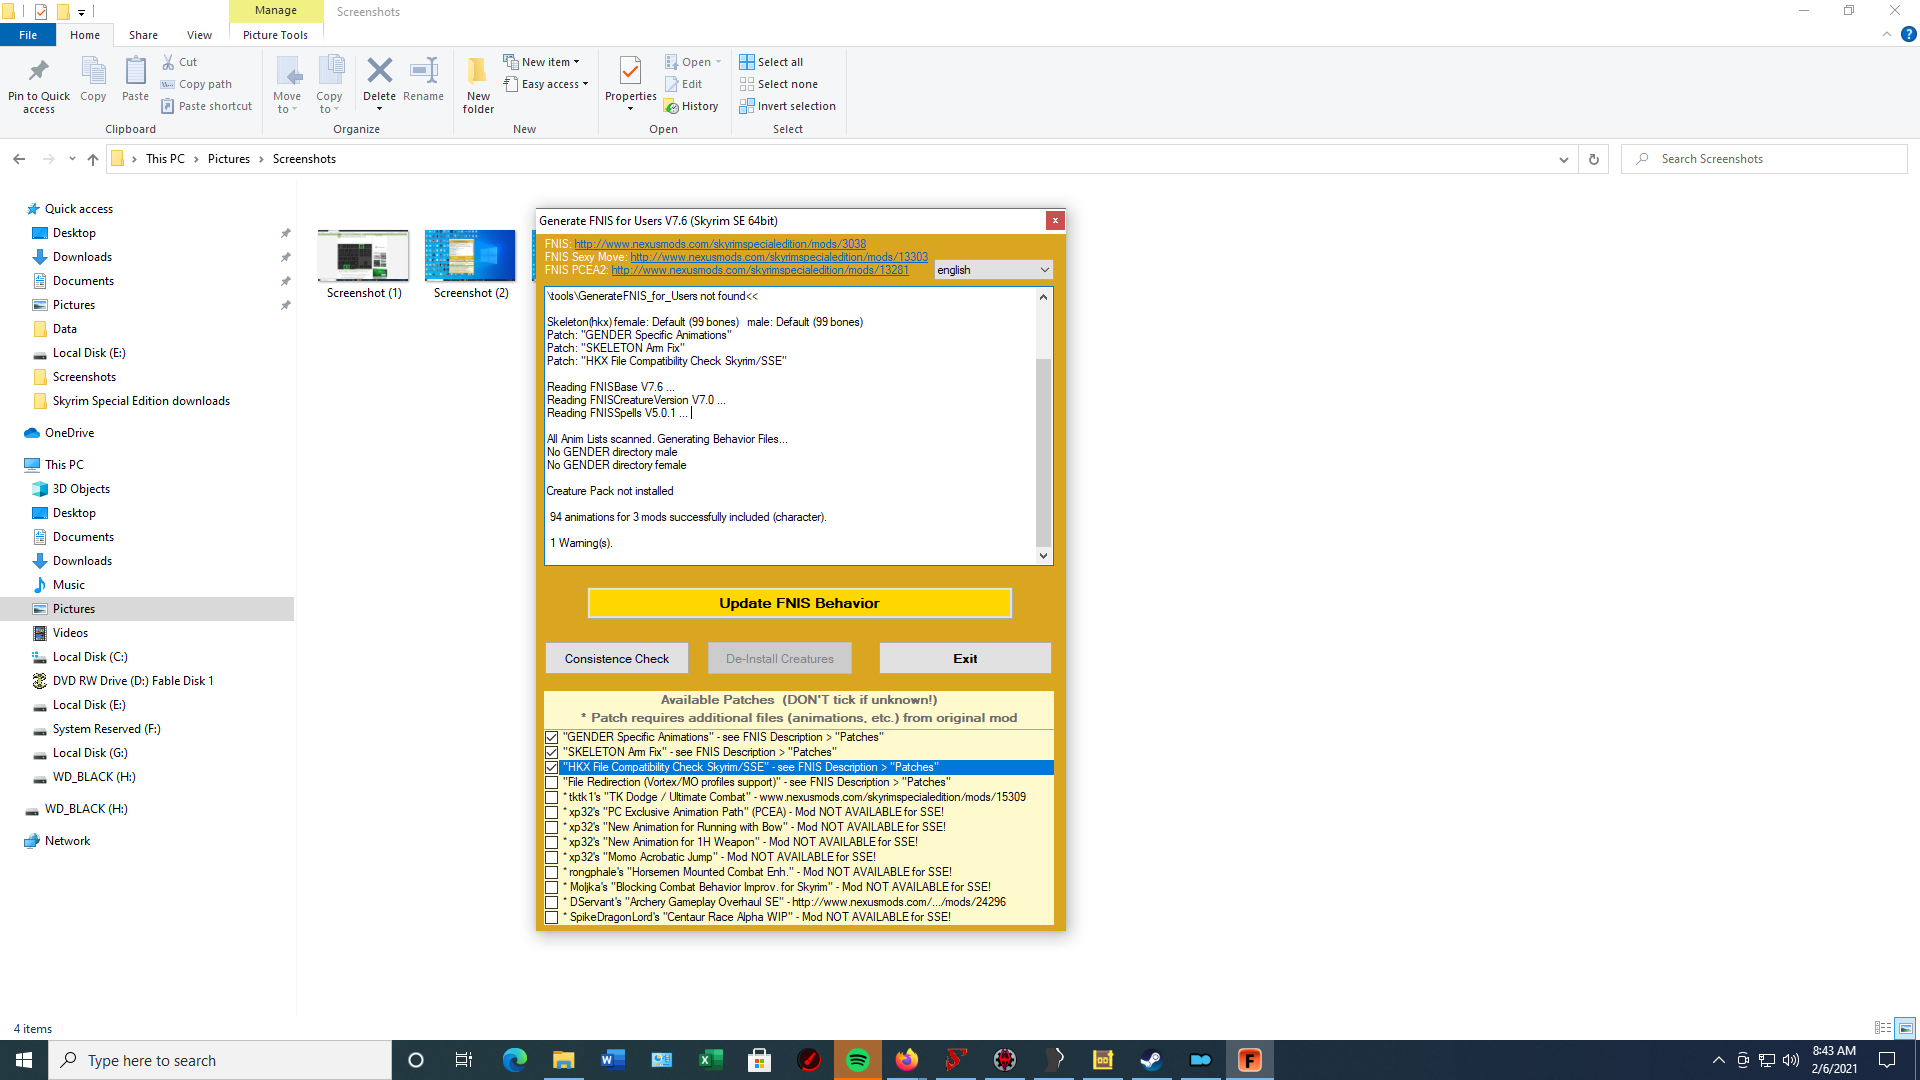Open the Share ribbon tab
This screenshot has height=1080, width=1920.
tap(143, 35)
